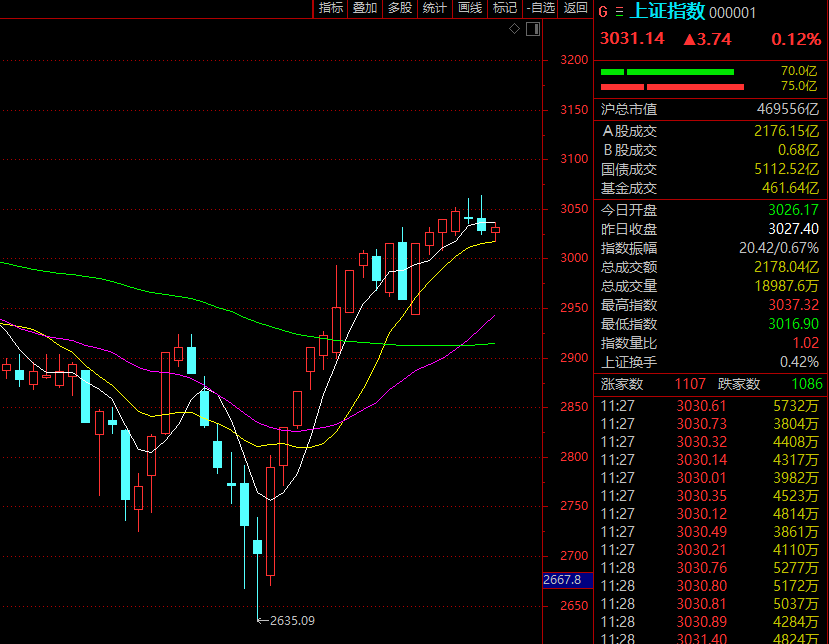Click the 总成交量 value 18987.6万
829x644 pixels.
(x=786, y=286)
